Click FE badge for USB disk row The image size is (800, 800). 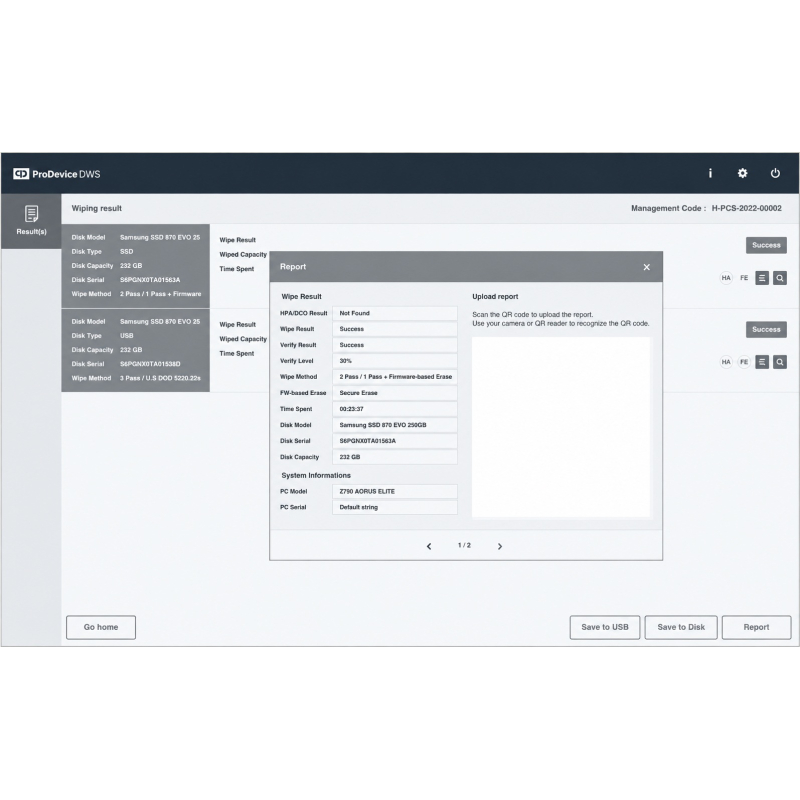(744, 362)
